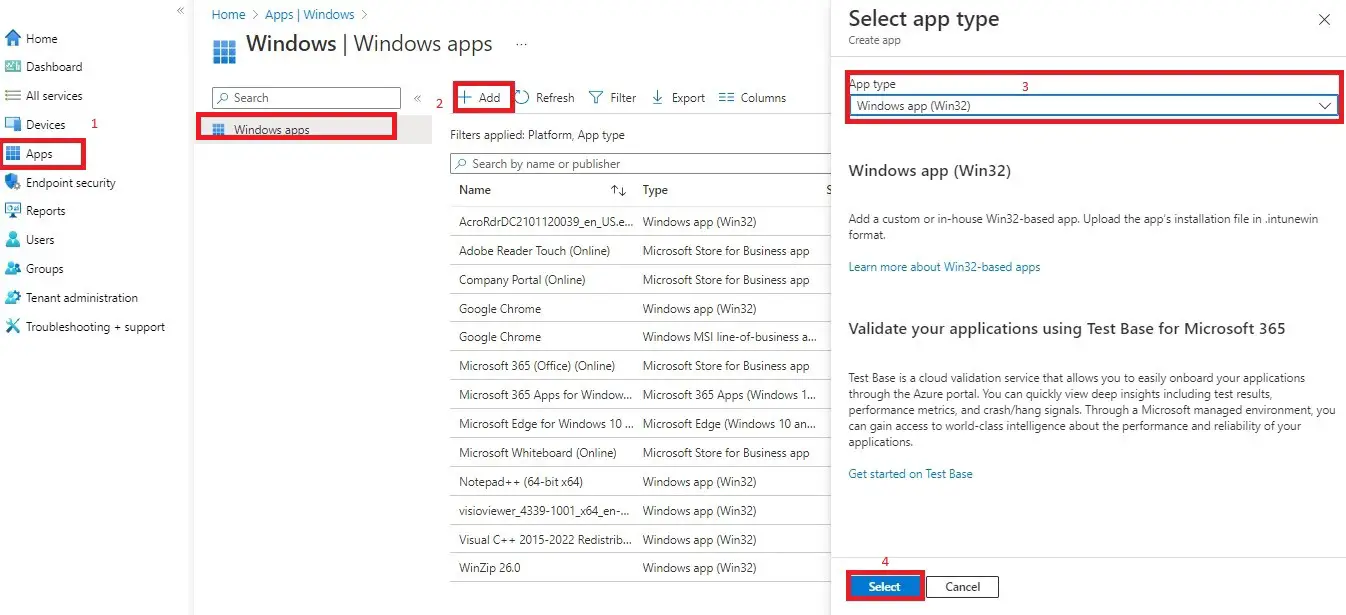This screenshot has height=615, width=1346.
Task: Refresh the Windows apps list
Action: click(x=545, y=97)
